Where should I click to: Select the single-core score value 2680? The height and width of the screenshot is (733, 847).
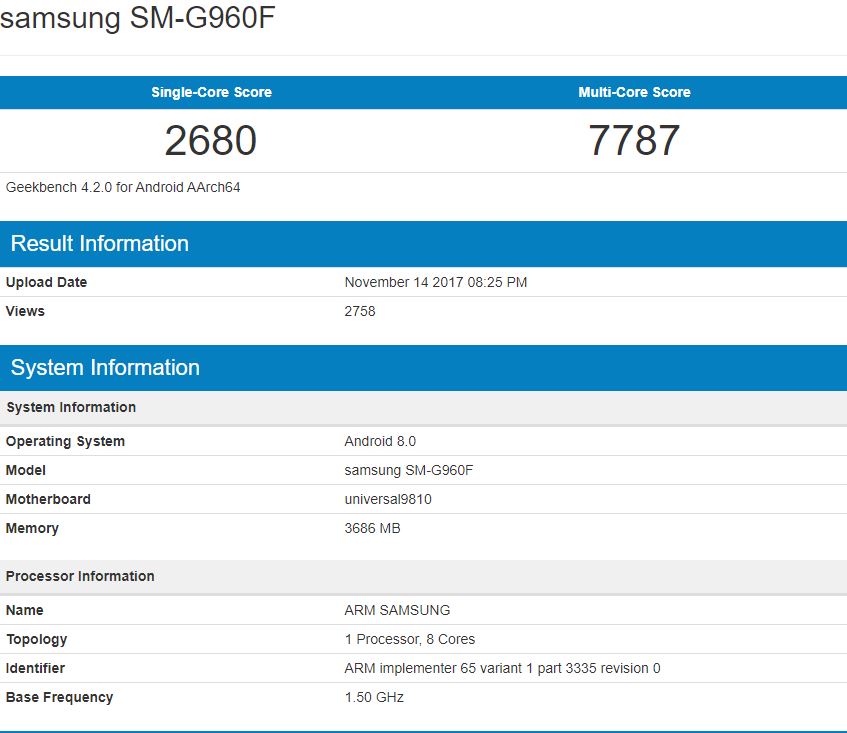(211, 141)
